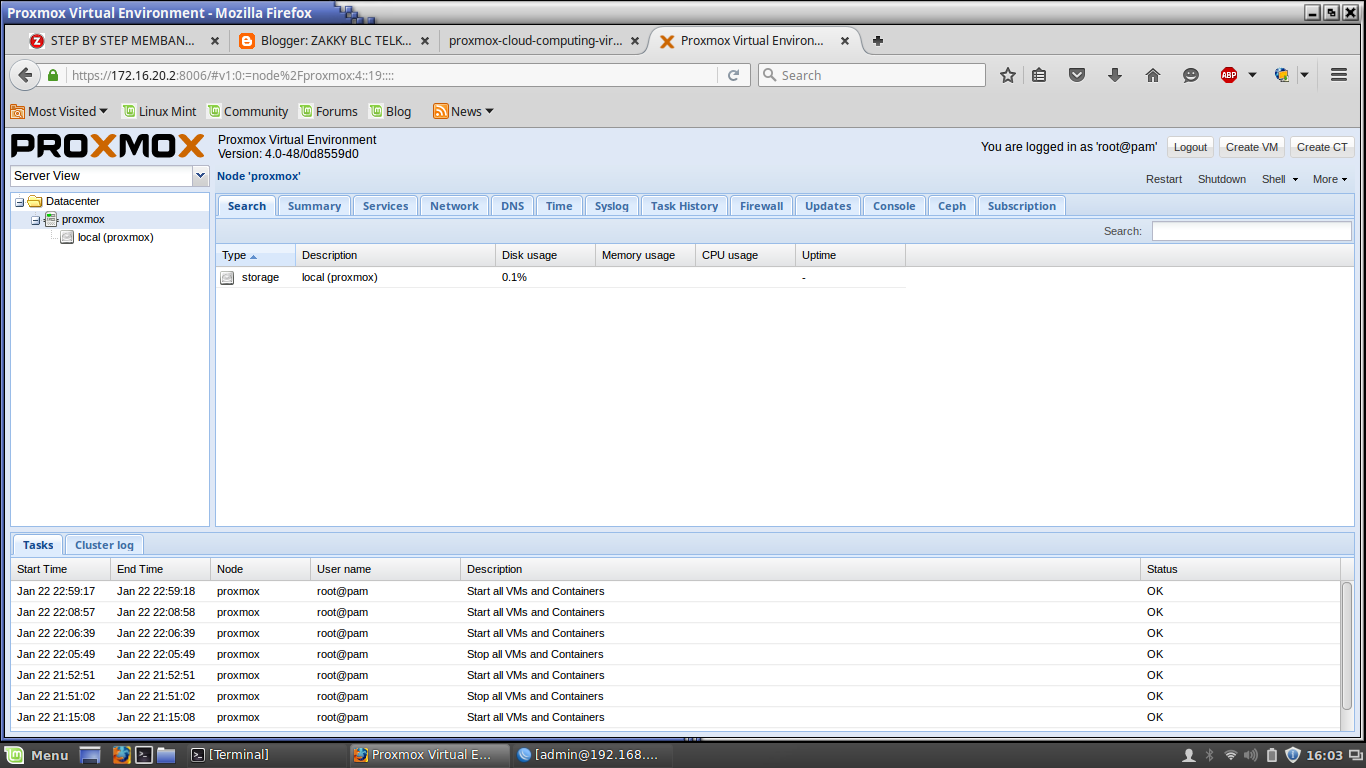Bookmark this page with the star icon
Viewport: 1366px width, 768px height.
coord(1008,75)
